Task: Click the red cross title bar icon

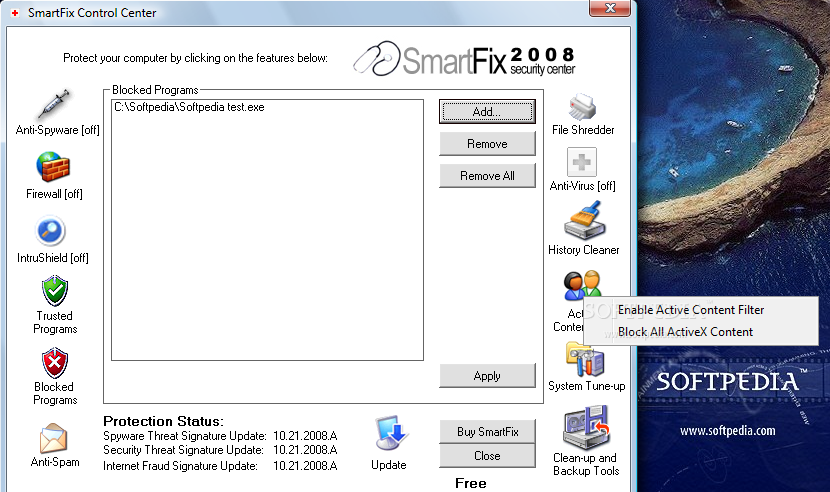Action: click(15, 13)
